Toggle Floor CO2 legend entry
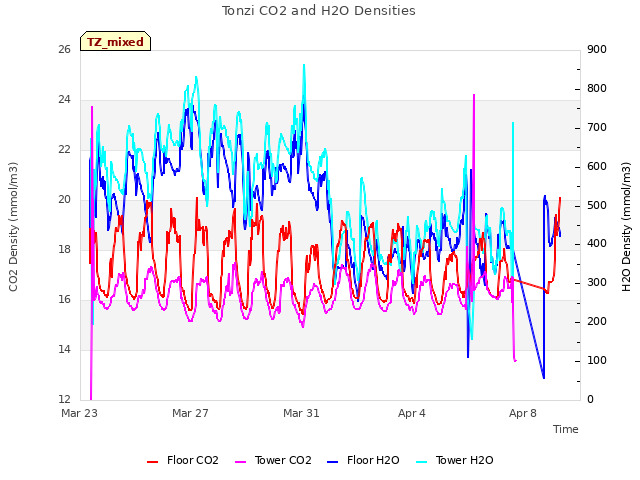 point(183,460)
